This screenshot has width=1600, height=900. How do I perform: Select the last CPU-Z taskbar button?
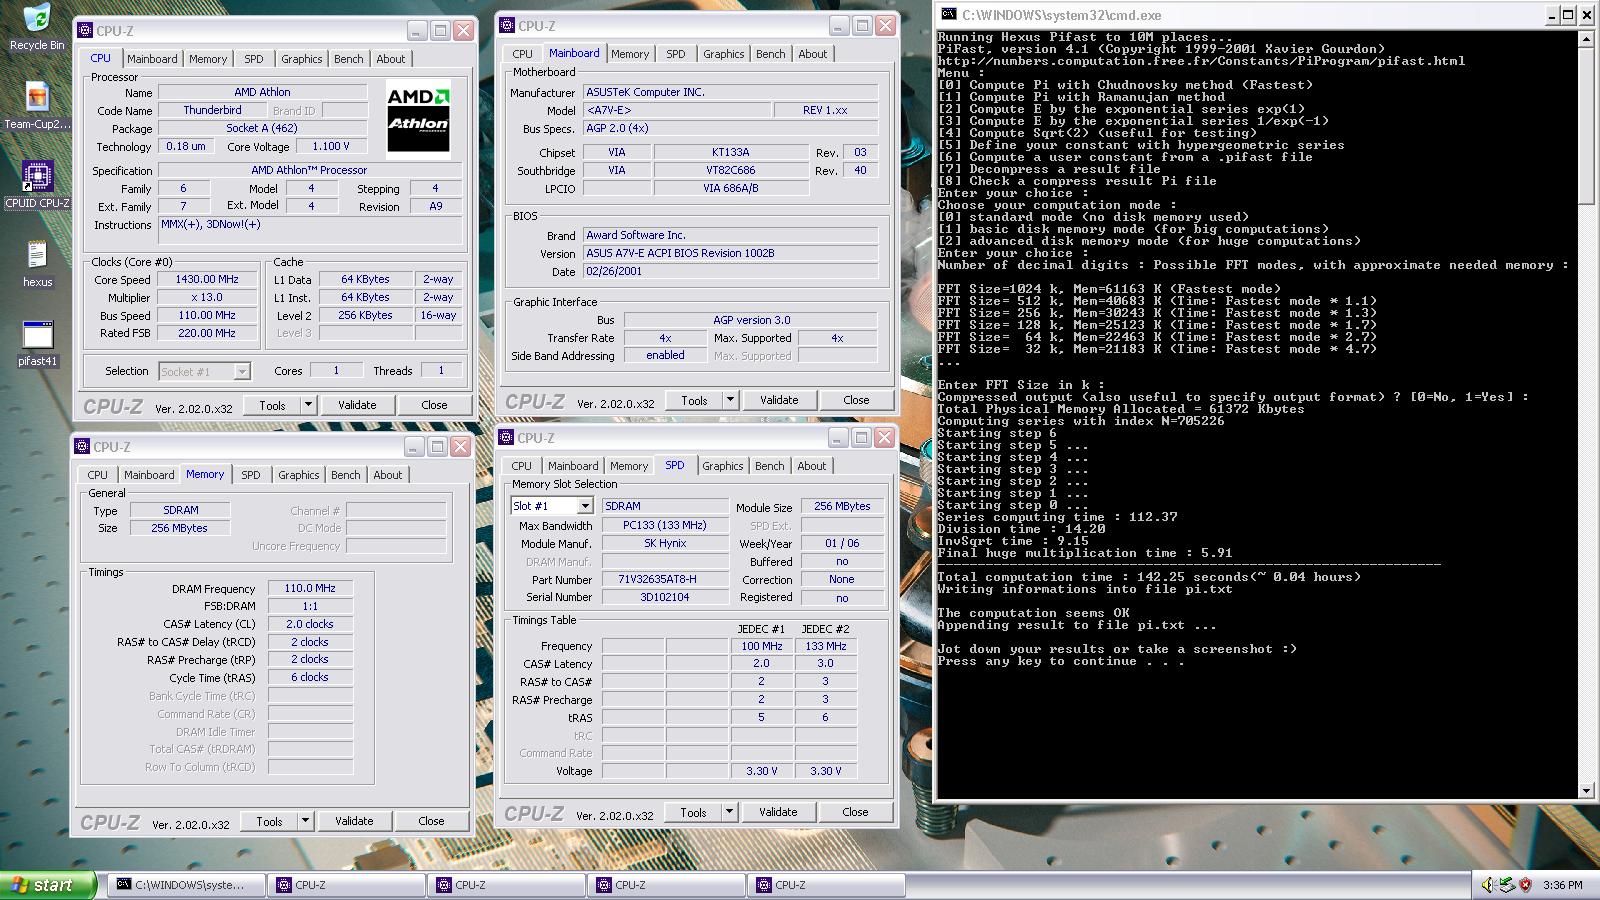(828, 885)
